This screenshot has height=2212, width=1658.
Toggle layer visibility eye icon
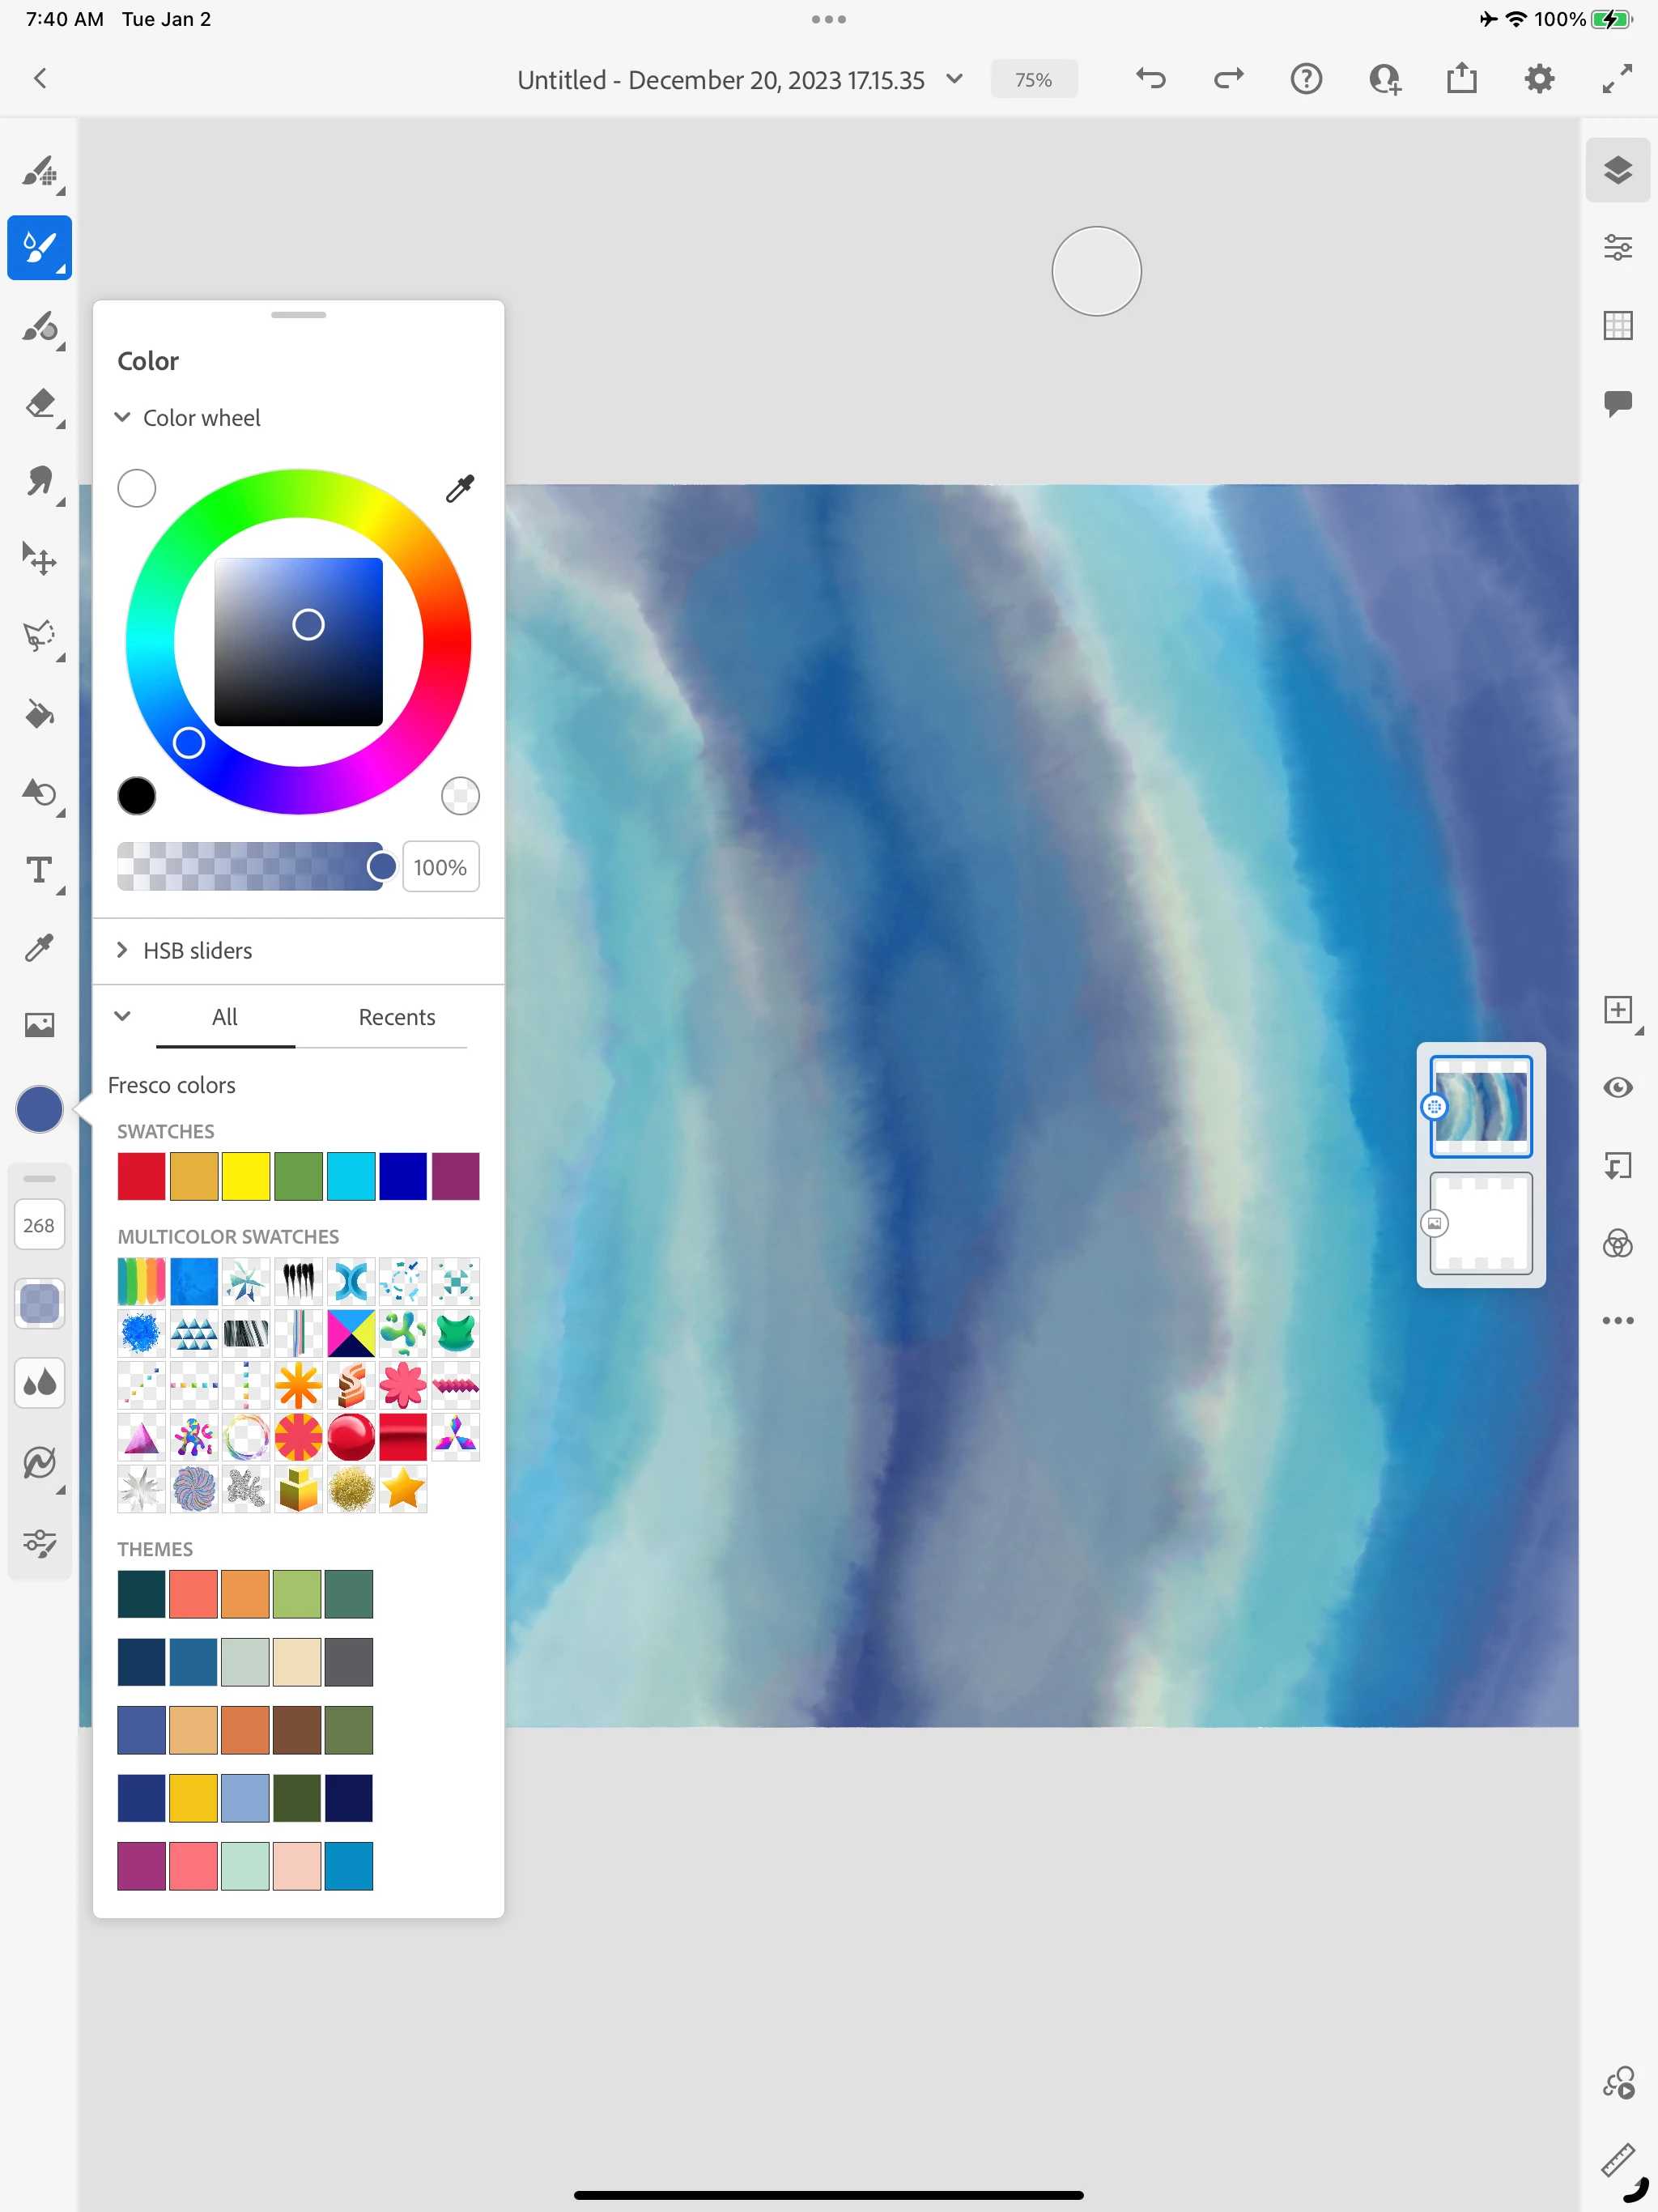(1617, 1087)
